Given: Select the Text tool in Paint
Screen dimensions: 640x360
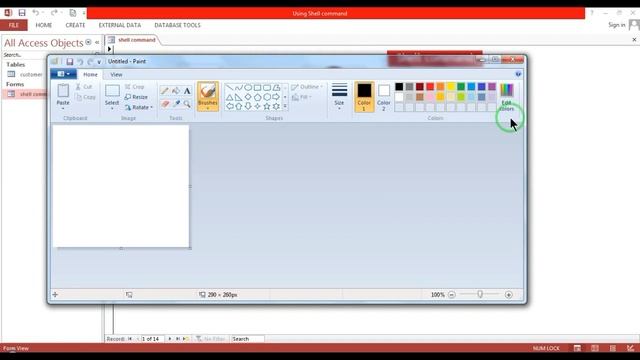Looking at the screenshot, I should 187,91.
